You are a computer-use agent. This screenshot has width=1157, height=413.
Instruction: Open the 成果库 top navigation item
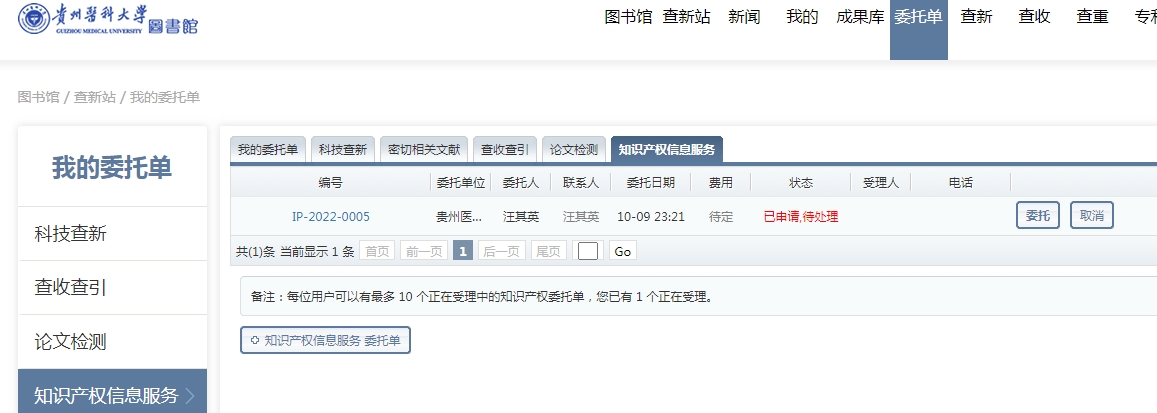tap(860, 16)
